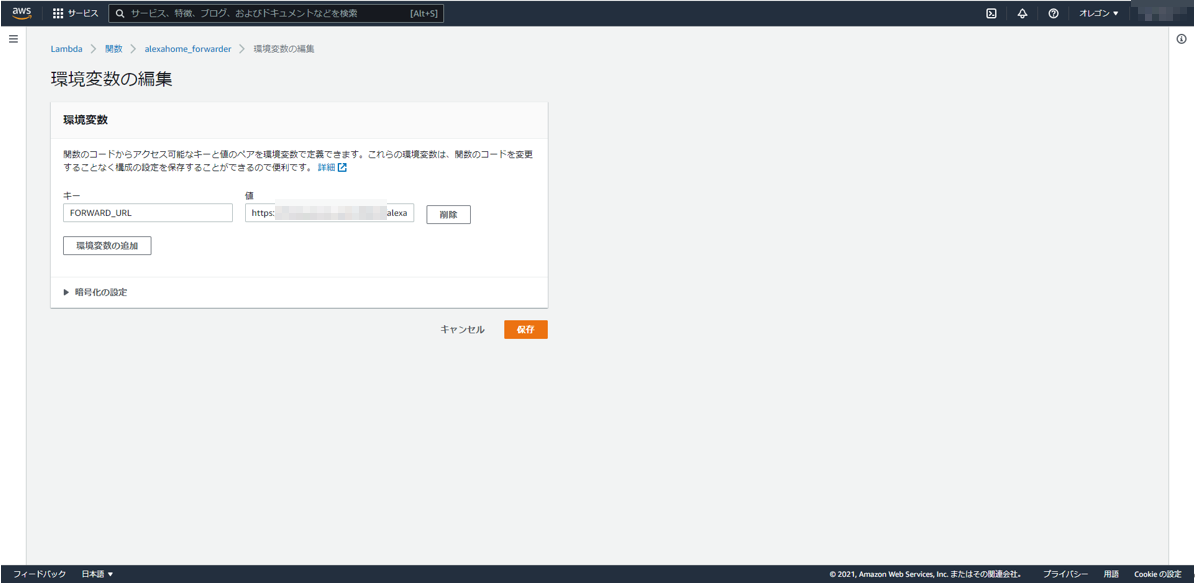The width and height of the screenshot is (1195, 584).
Task: Click the 環境変数の追加 button
Action: pos(107,245)
